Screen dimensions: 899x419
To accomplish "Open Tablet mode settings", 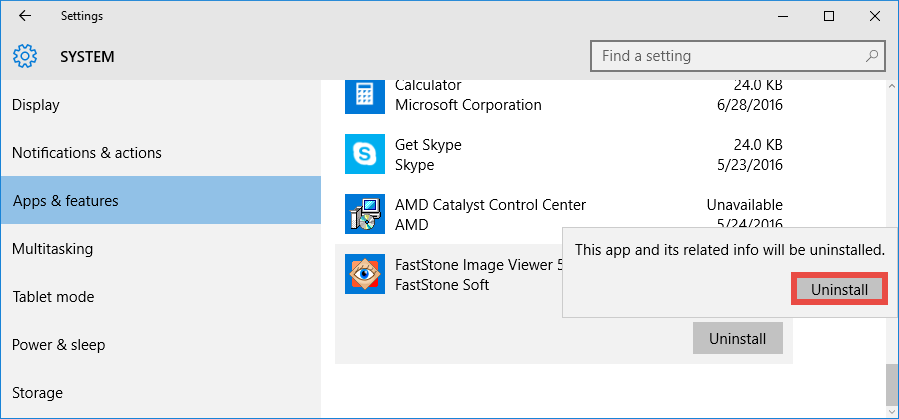I will click(x=161, y=297).
